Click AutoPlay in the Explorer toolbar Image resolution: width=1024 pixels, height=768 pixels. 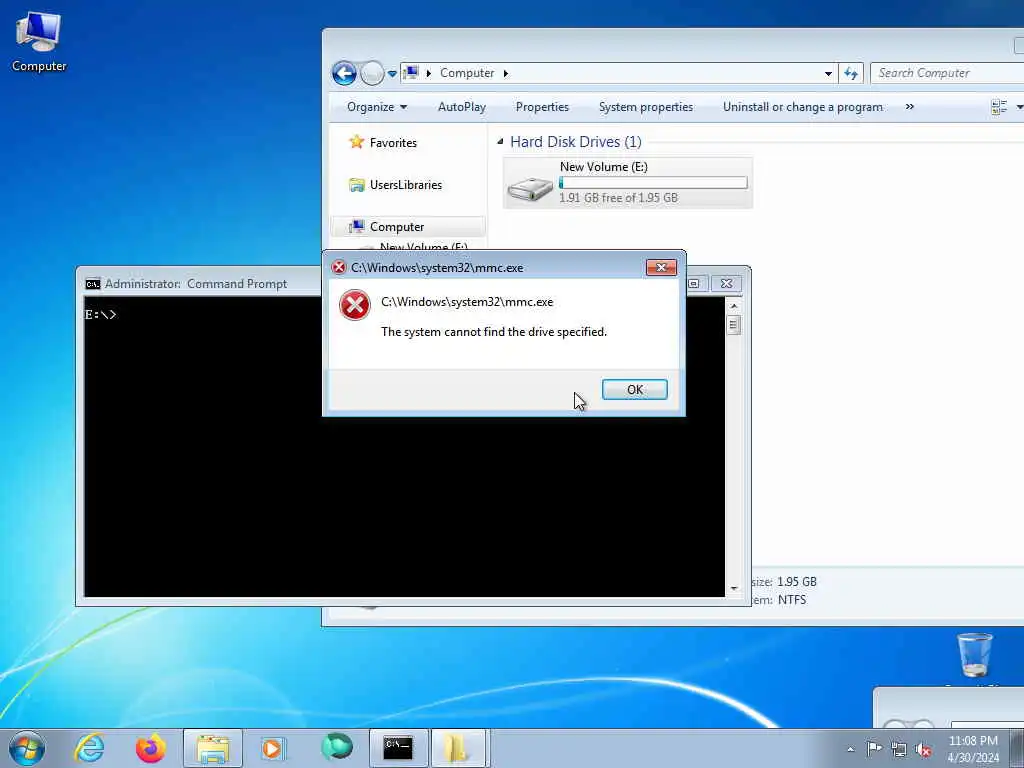tap(462, 107)
